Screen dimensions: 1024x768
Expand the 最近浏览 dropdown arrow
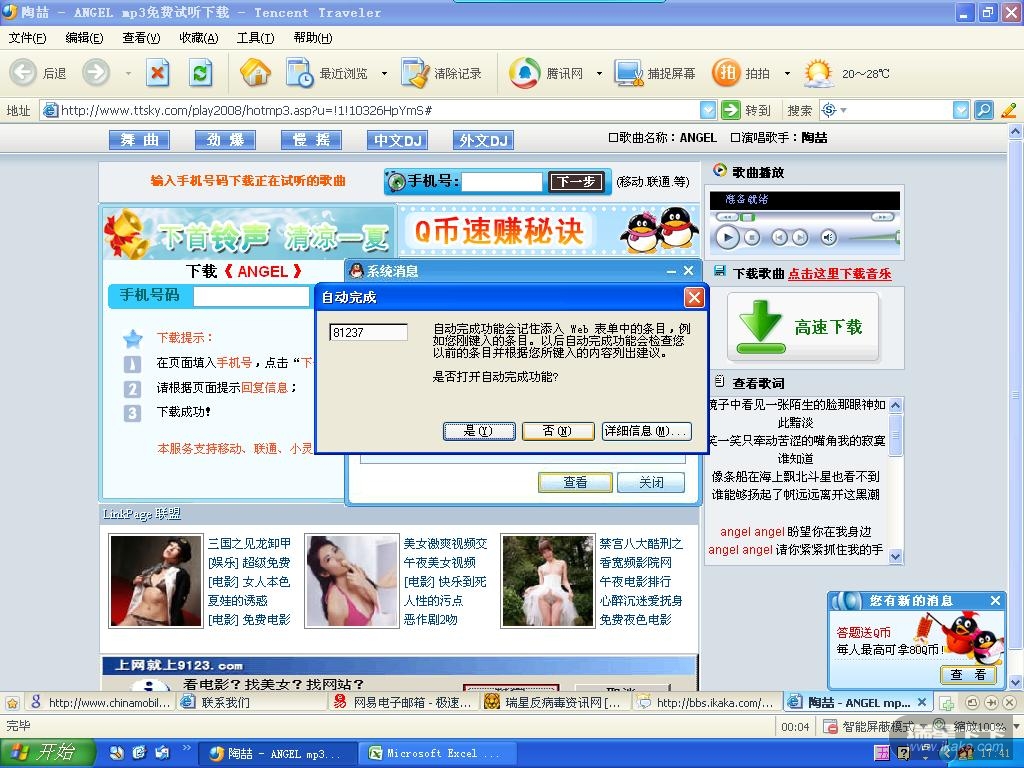click(x=384, y=73)
